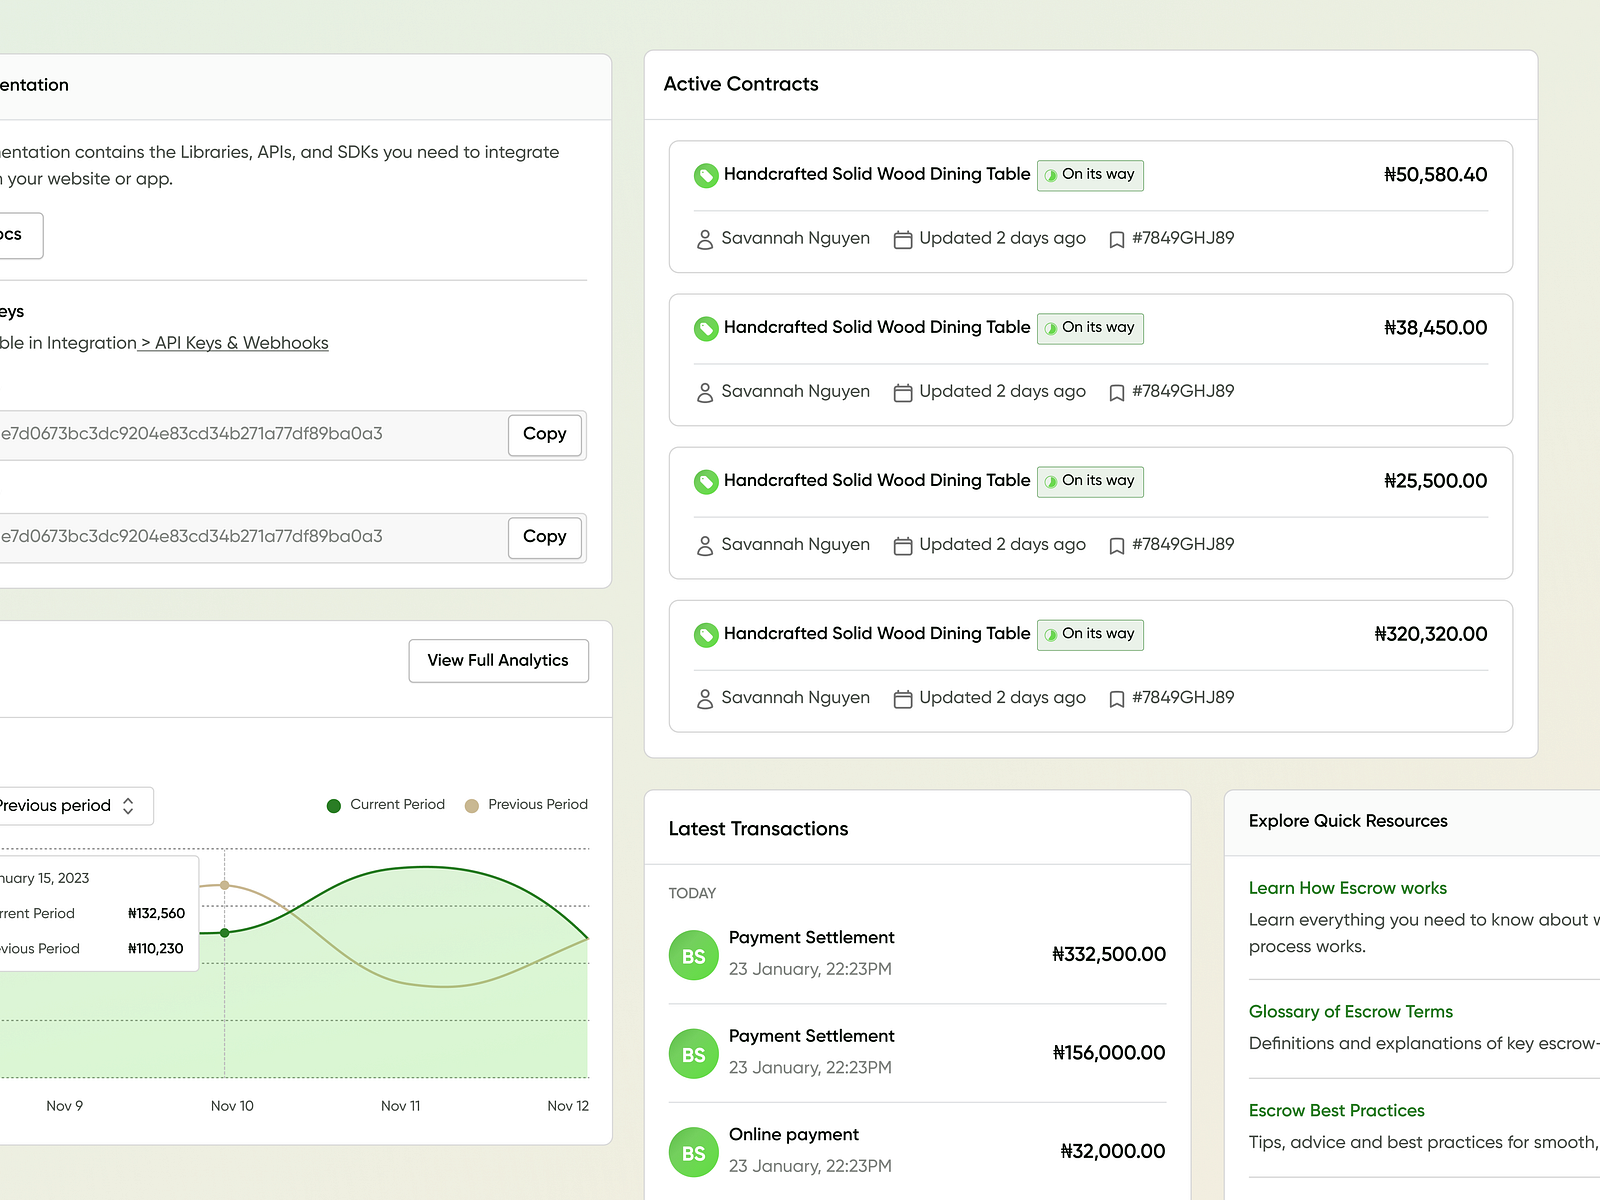Click ₦38,450.00 contract amount
1600x1200 pixels.
point(1435,328)
